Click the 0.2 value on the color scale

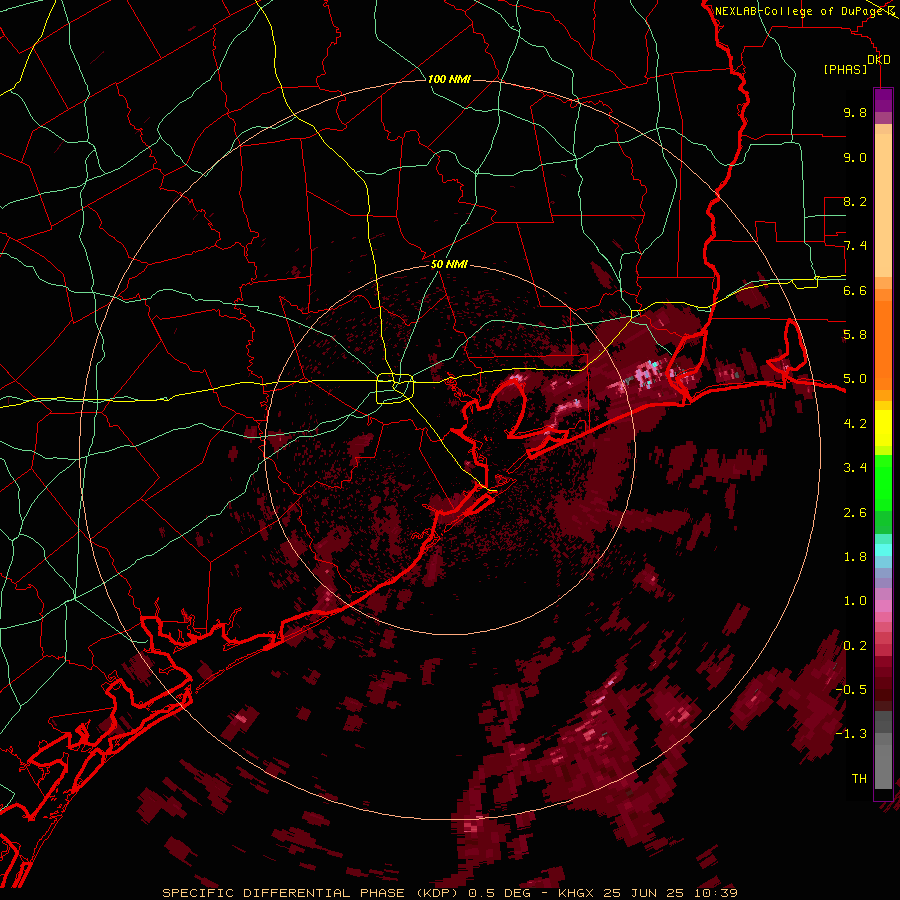[x=855, y=645]
